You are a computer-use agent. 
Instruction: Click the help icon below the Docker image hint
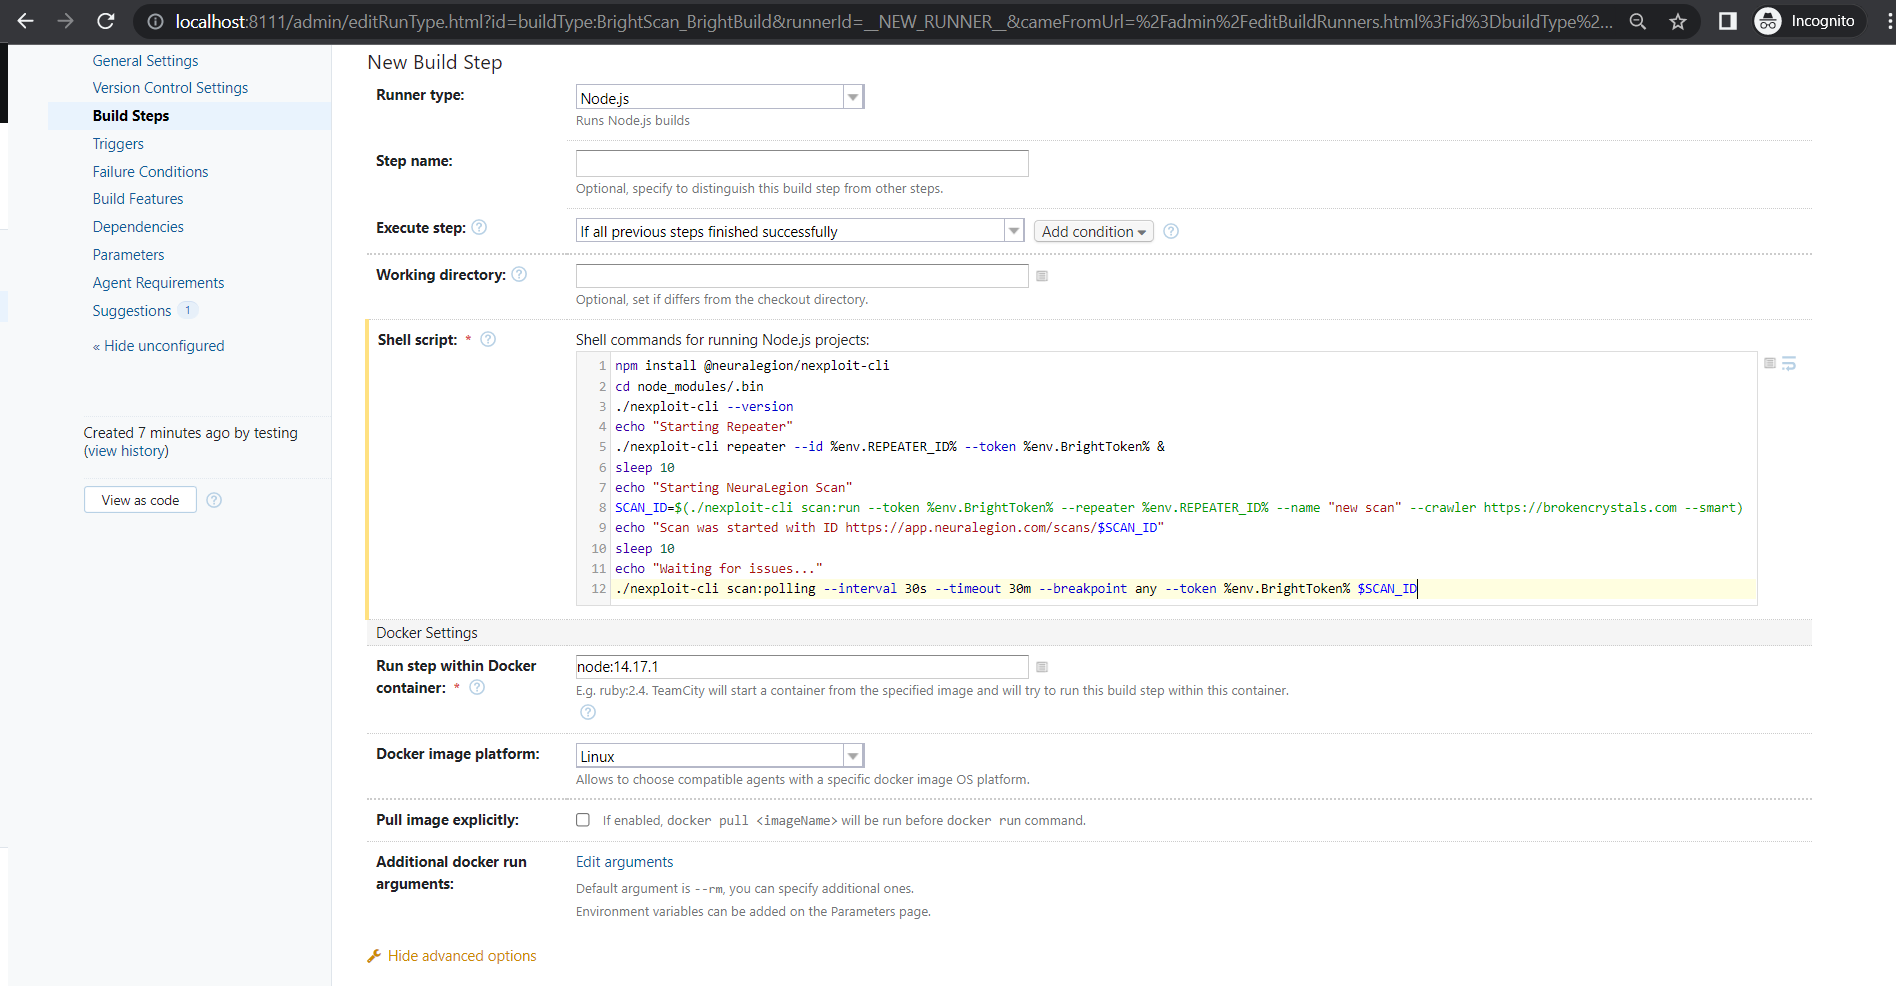[588, 712]
